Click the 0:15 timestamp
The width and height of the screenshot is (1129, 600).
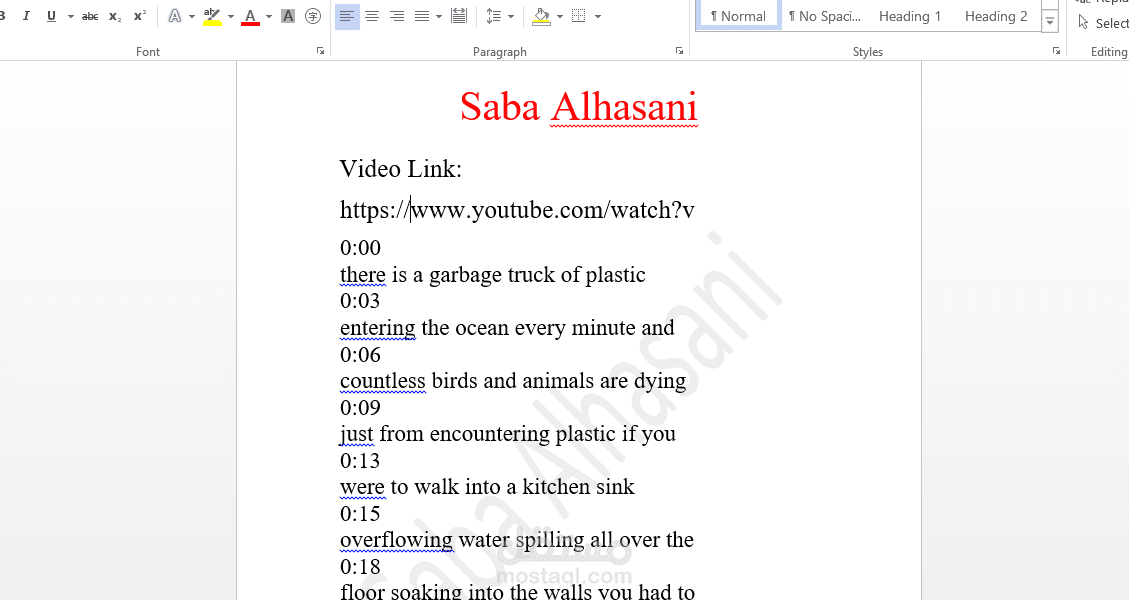point(360,514)
